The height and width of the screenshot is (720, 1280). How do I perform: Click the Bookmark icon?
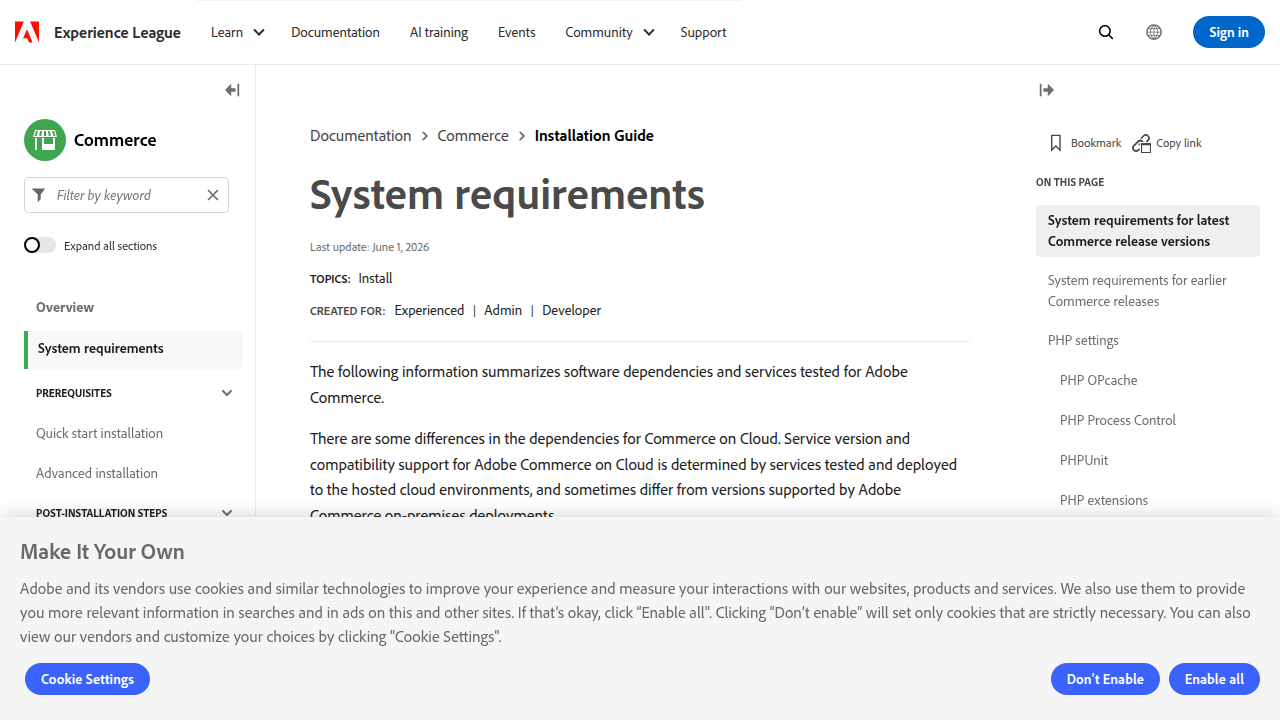[x=1056, y=143]
